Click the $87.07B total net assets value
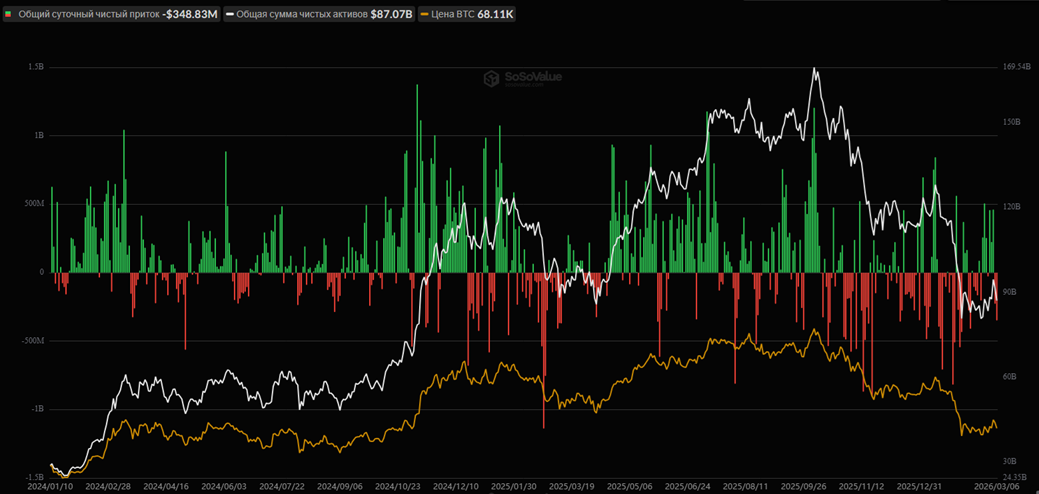This screenshot has width=1039, height=494. (391, 15)
